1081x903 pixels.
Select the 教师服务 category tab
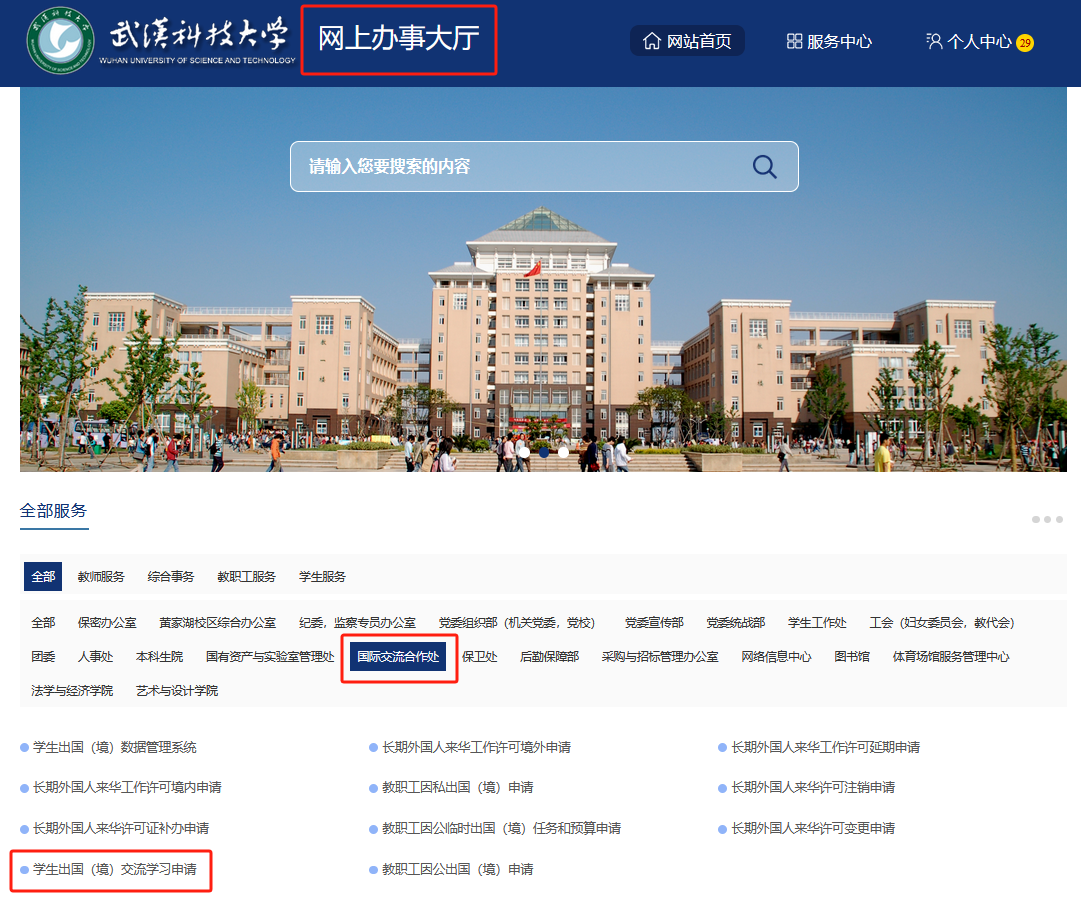101,577
